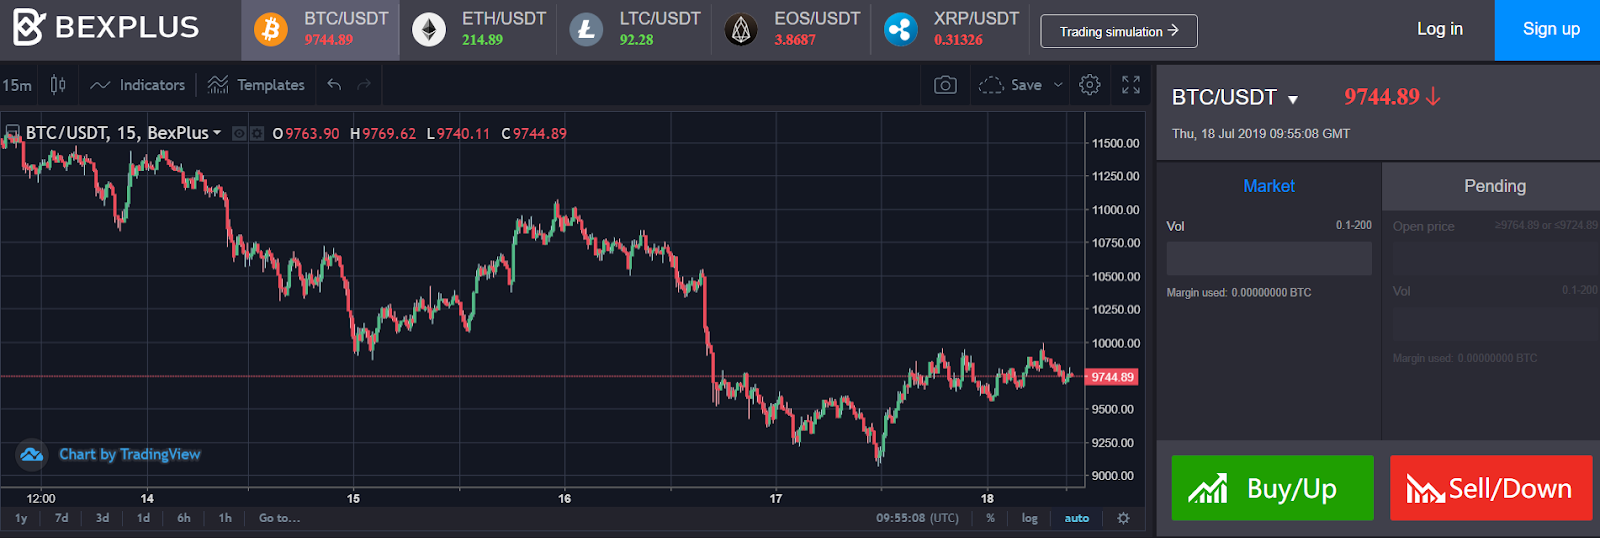Set chart range to 1y
This screenshot has width=1600, height=538.
(21, 518)
